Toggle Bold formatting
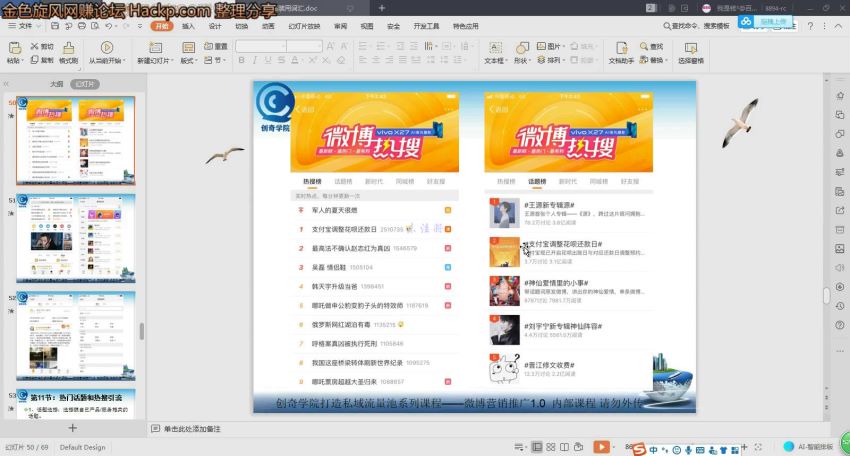 point(241,60)
